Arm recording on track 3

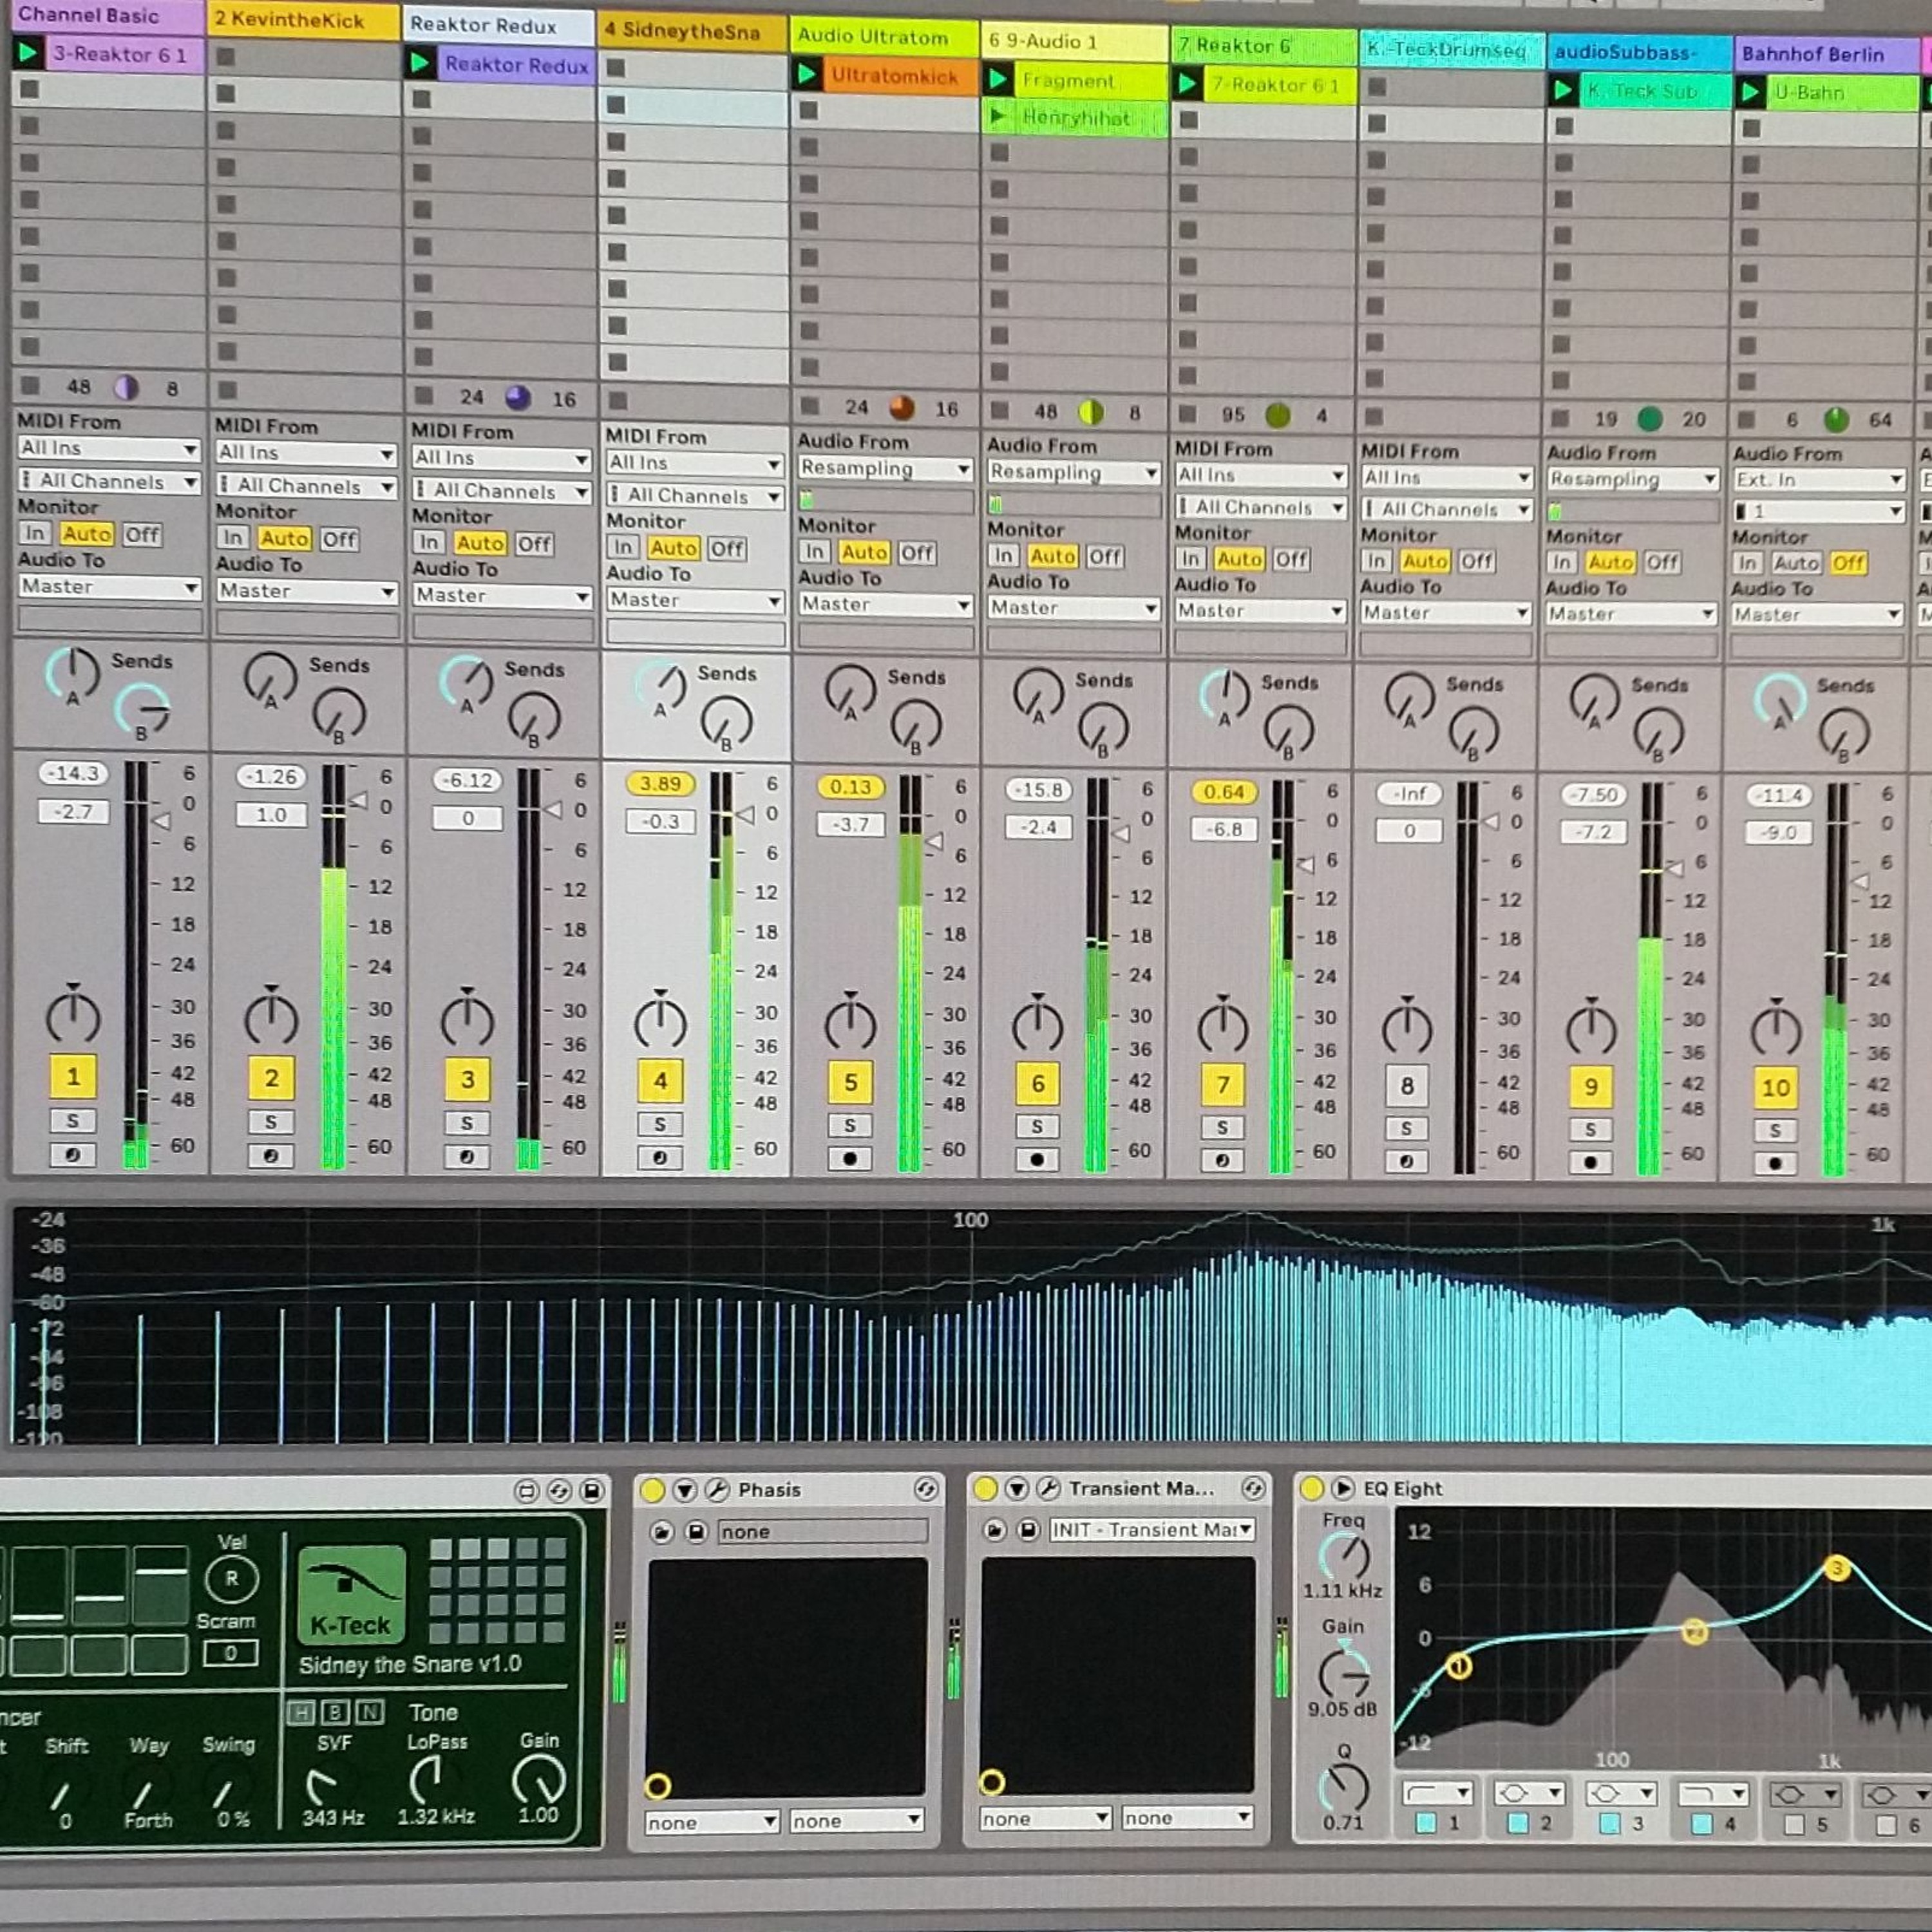coord(467,1158)
